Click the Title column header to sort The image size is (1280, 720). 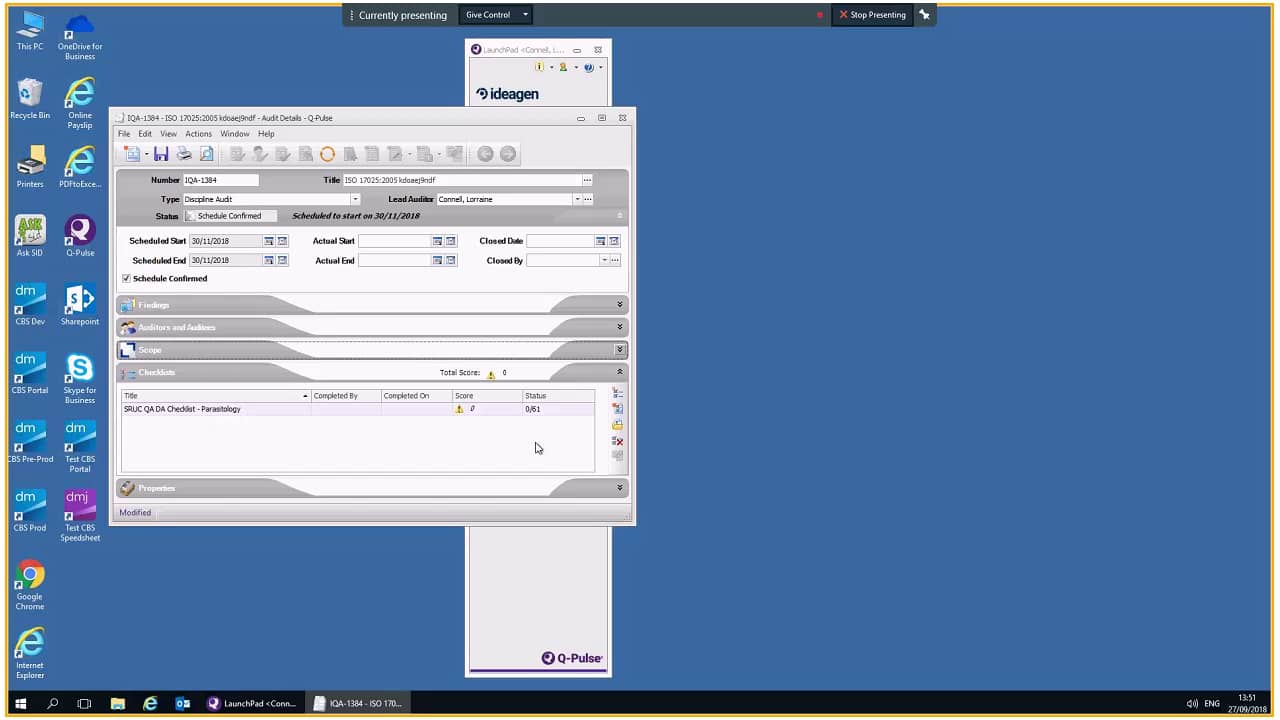[216, 396]
